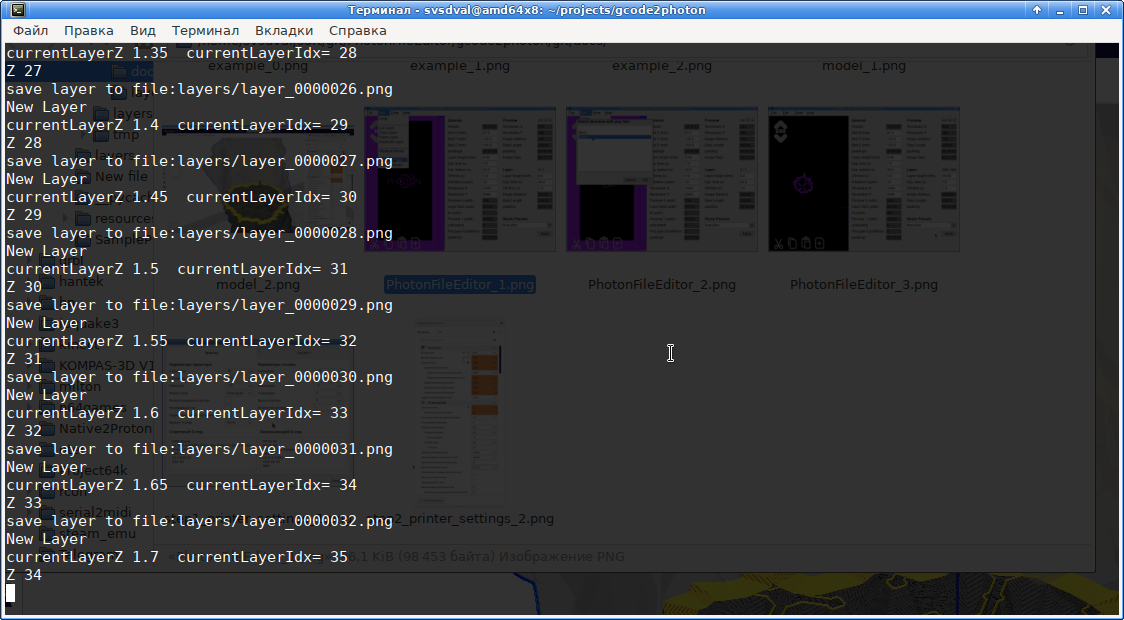The height and width of the screenshot is (620, 1124).
Task: Click the 'currentLayerIdx= 35' output text
Action: coord(262,557)
